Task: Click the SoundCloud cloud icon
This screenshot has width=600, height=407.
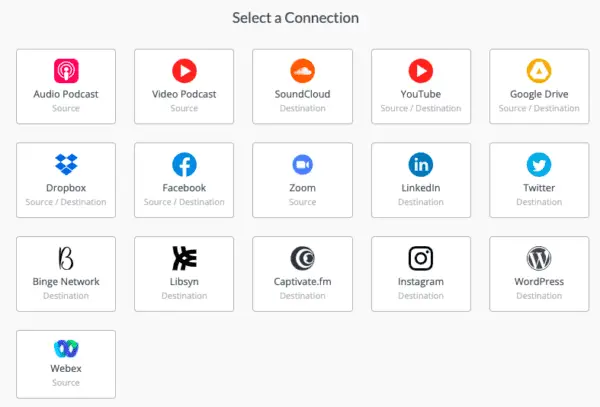Action: [302, 71]
